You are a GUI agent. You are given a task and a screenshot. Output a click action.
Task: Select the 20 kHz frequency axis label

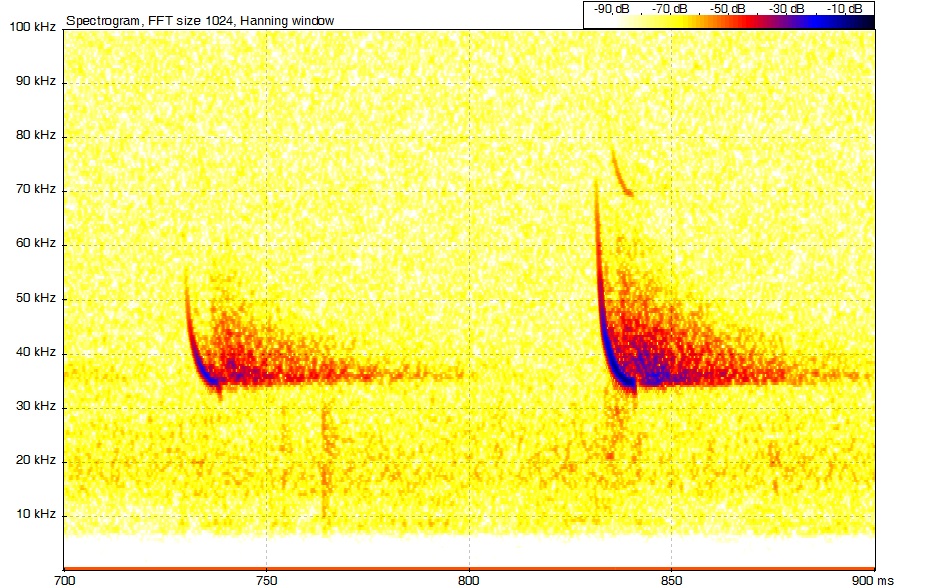click(36, 460)
